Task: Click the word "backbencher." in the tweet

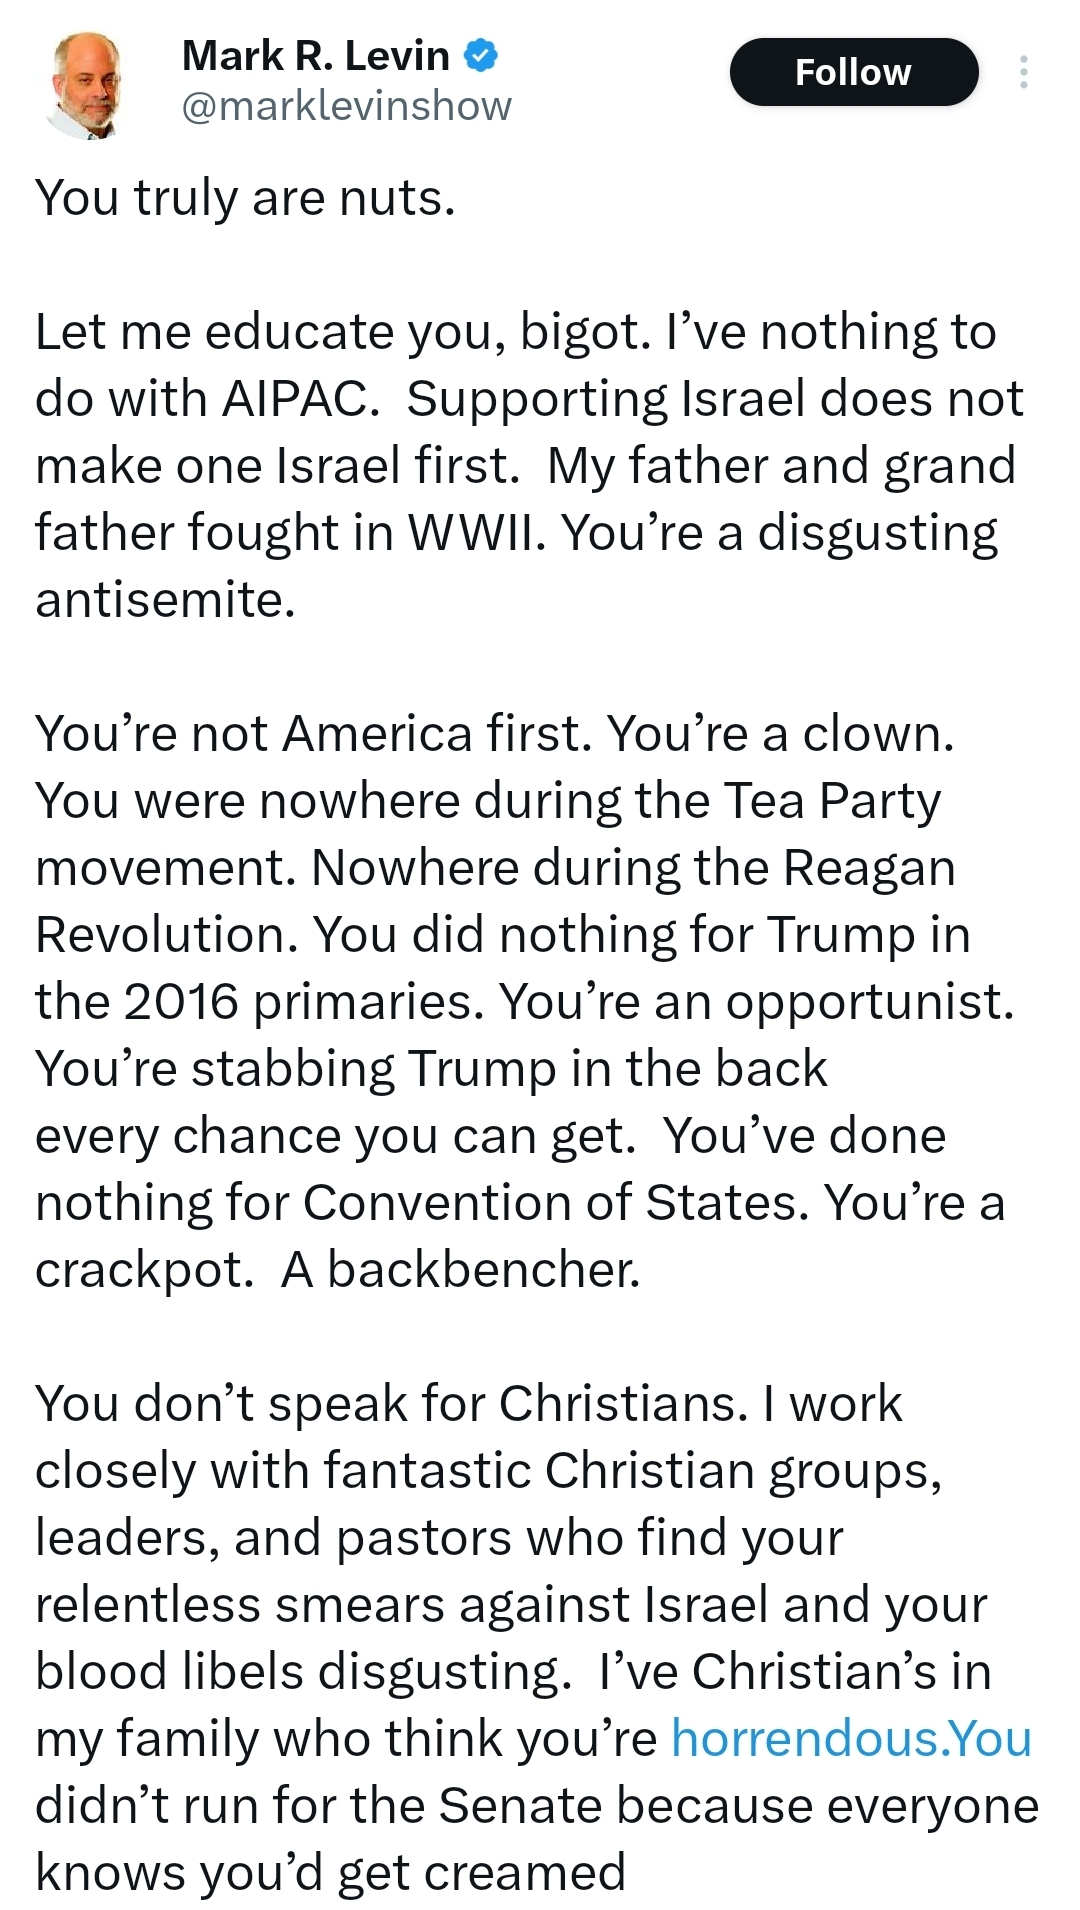Action: (x=483, y=1270)
